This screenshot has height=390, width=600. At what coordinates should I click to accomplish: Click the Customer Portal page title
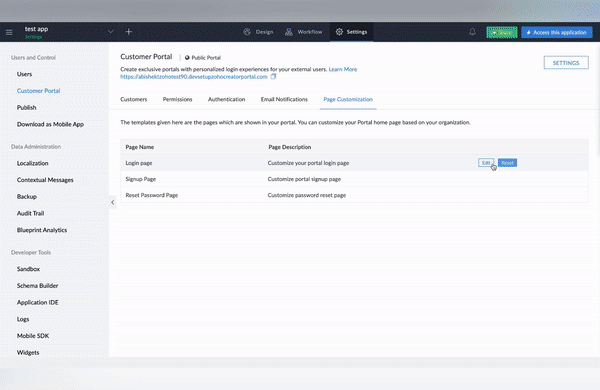[x=146, y=57]
